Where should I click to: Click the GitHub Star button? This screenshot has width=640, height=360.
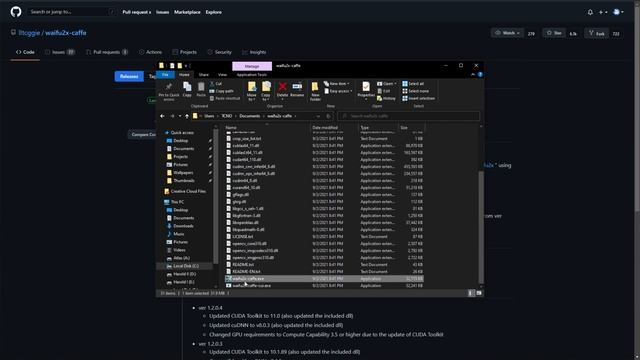pos(554,33)
